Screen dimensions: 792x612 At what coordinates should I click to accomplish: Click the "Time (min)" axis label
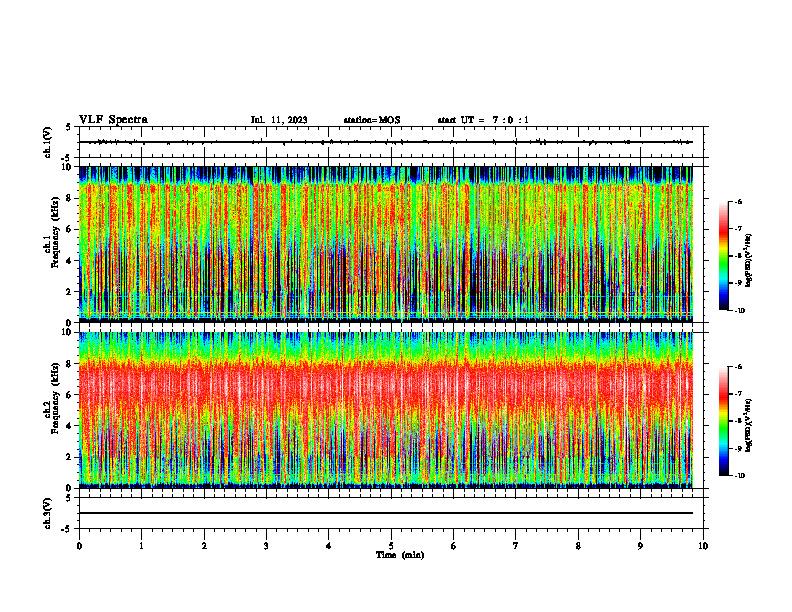pyautogui.click(x=400, y=555)
